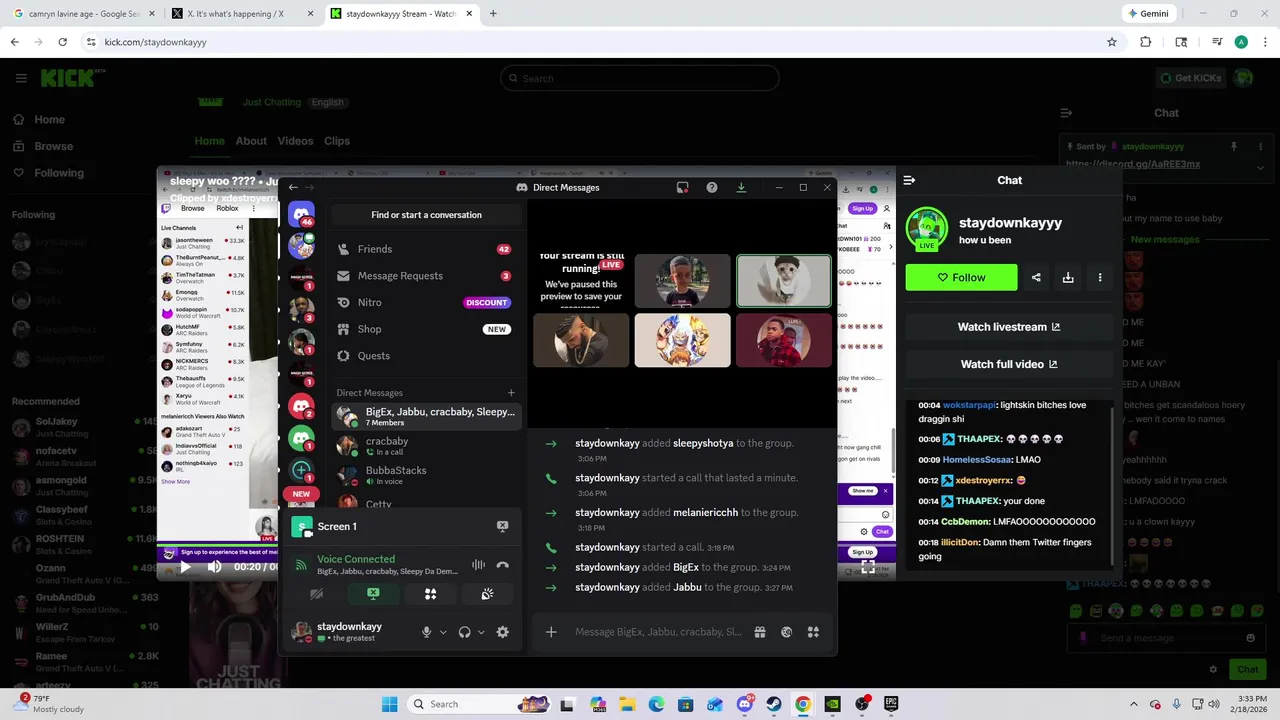Click Find or start a conversation
This screenshot has width=1280, height=720.
click(426, 215)
